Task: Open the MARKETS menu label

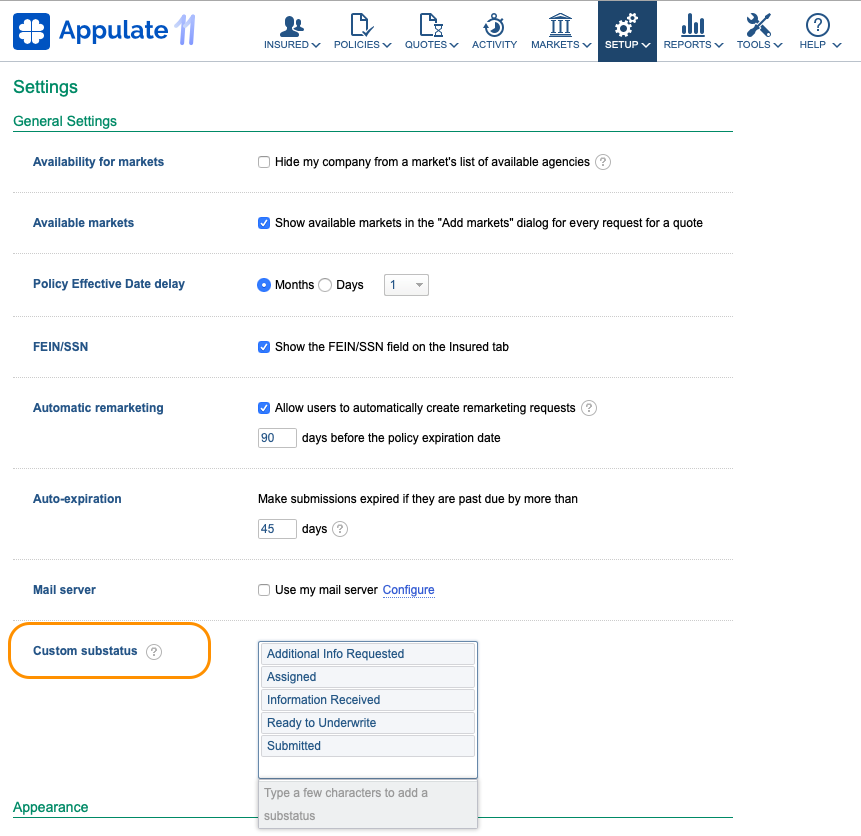Action: tap(555, 44)
